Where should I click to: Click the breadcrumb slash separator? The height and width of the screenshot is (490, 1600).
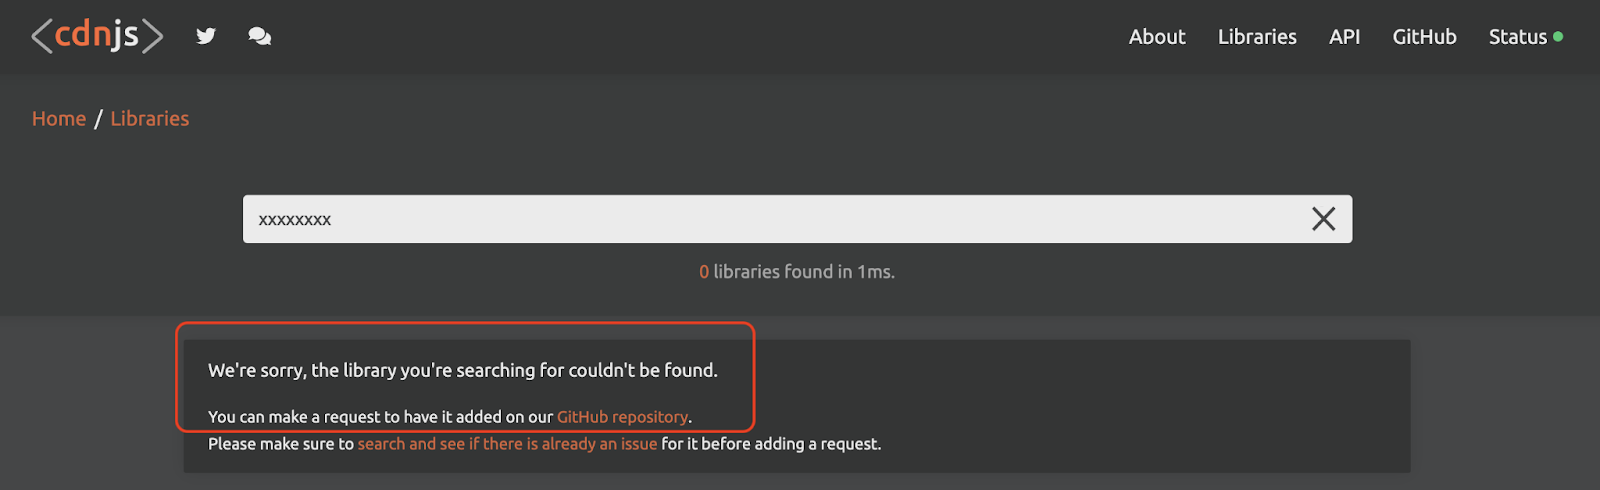click(98, 119)
